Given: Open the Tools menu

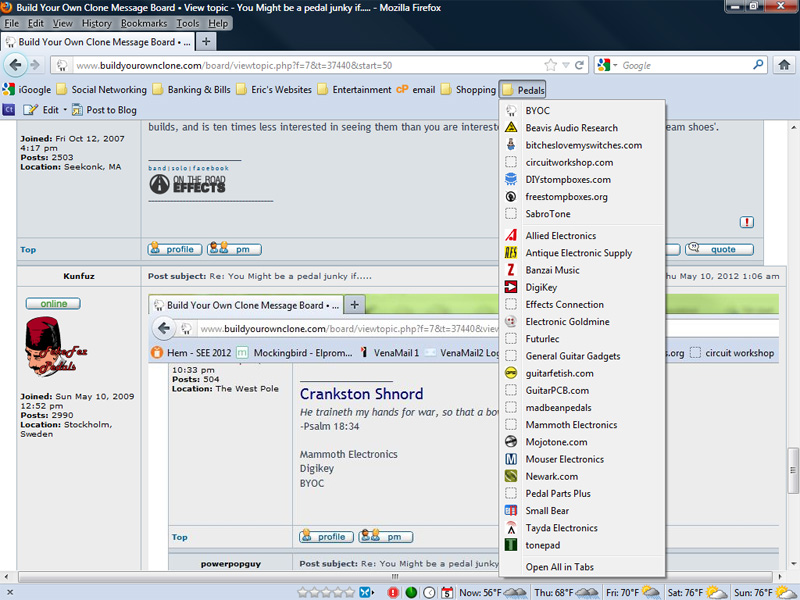Looking at the screenshot, I should pos(188,23).
